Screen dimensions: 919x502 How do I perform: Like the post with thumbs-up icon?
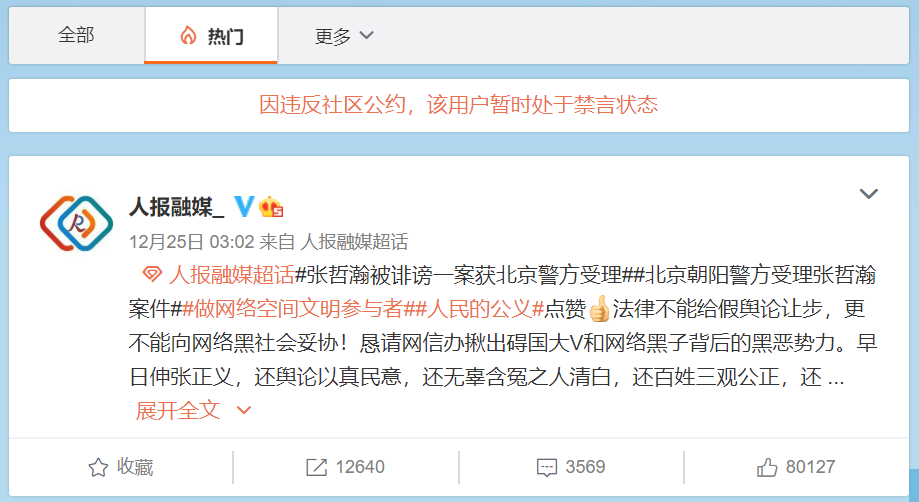767,467
